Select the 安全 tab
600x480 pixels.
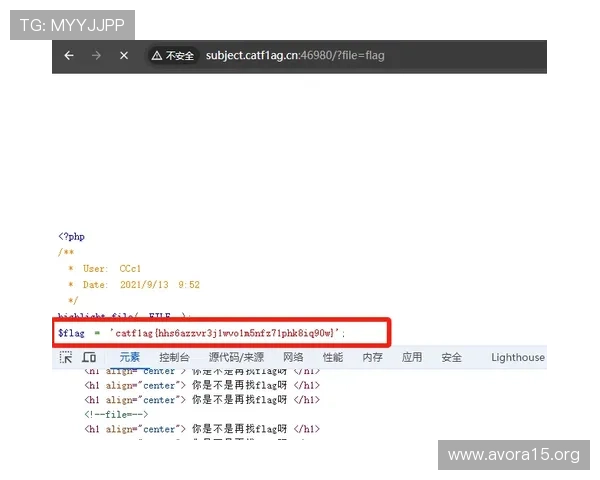point(452,357)
